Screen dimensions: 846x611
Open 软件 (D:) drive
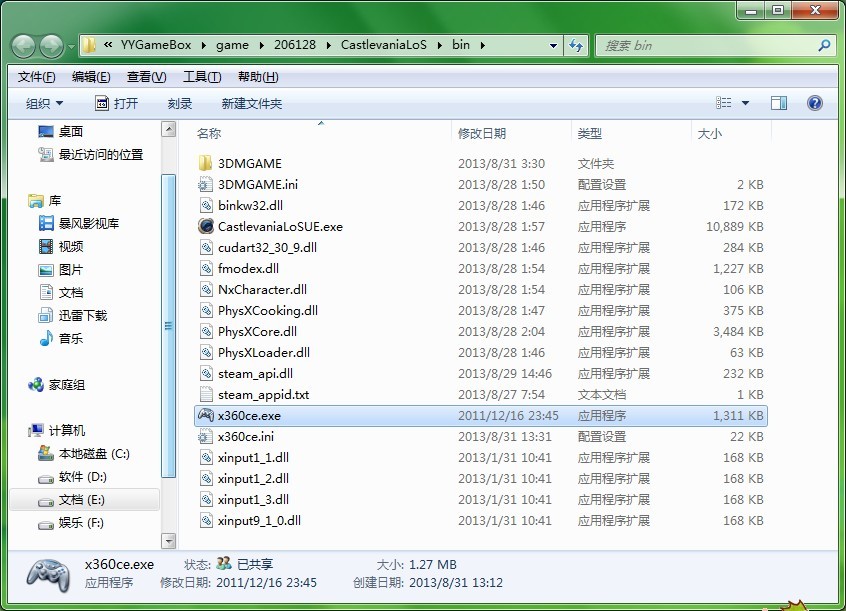pos(83,477)
